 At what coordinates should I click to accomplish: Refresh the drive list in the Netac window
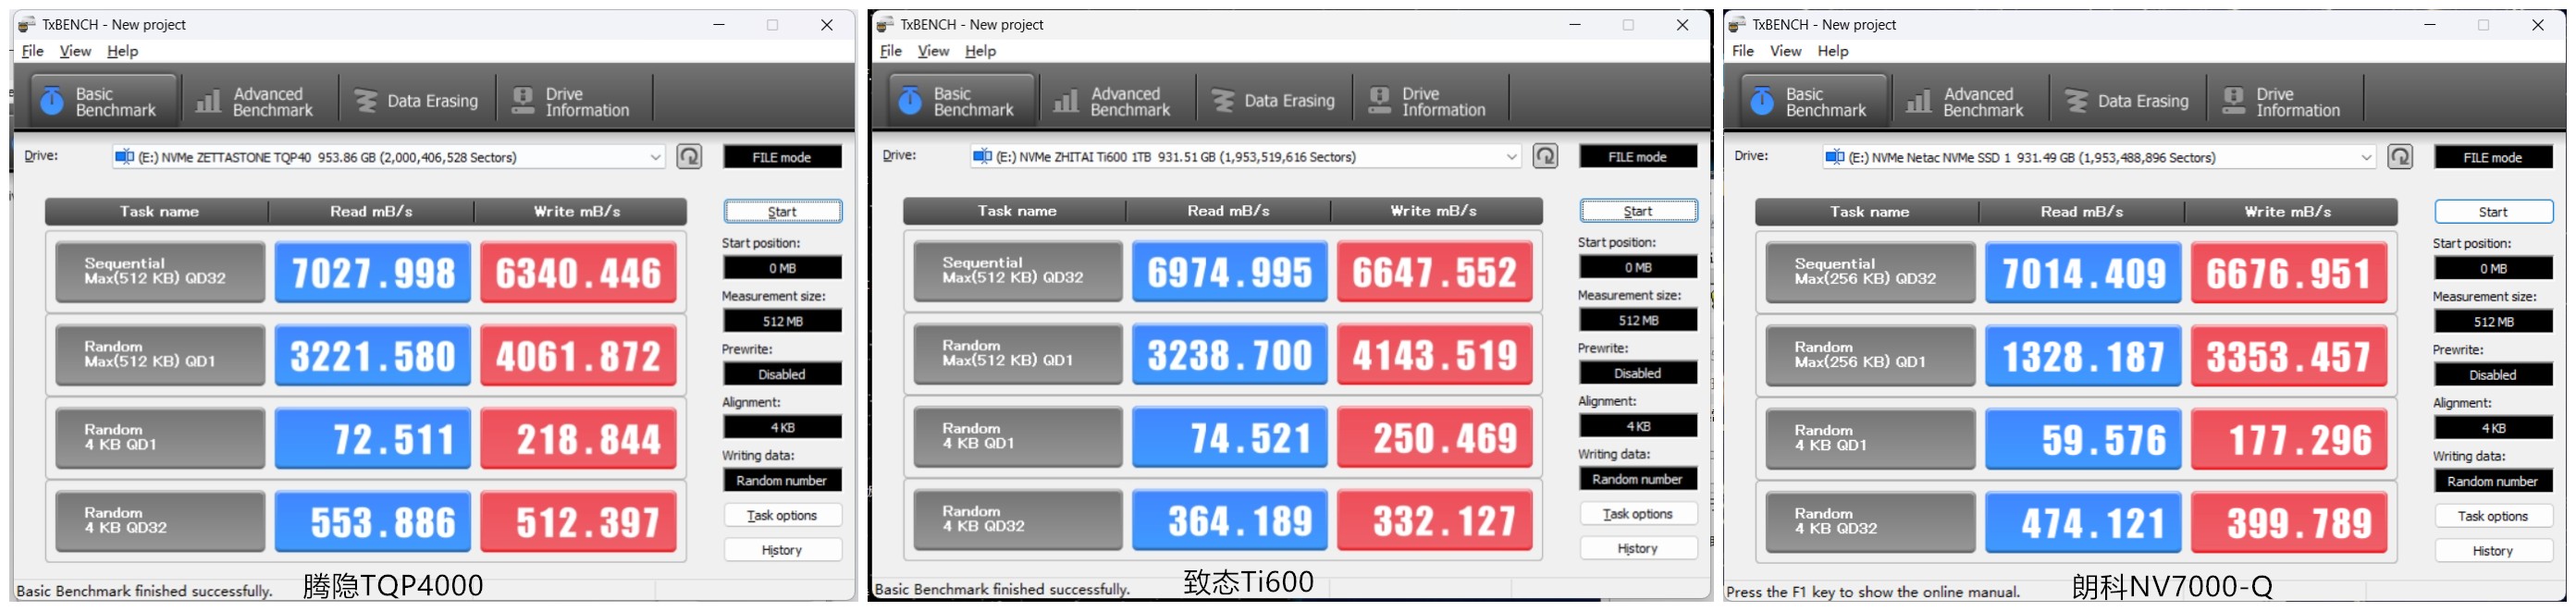pos(2400,157)
